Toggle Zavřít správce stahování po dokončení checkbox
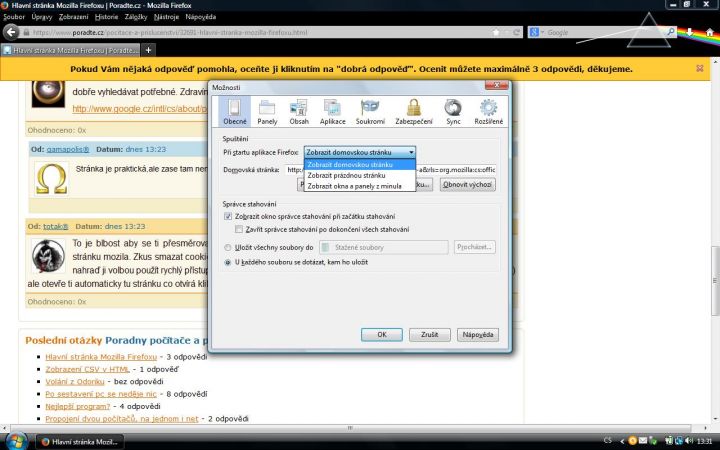Screen dimensions: 720x450 click(x=239, y=229)
